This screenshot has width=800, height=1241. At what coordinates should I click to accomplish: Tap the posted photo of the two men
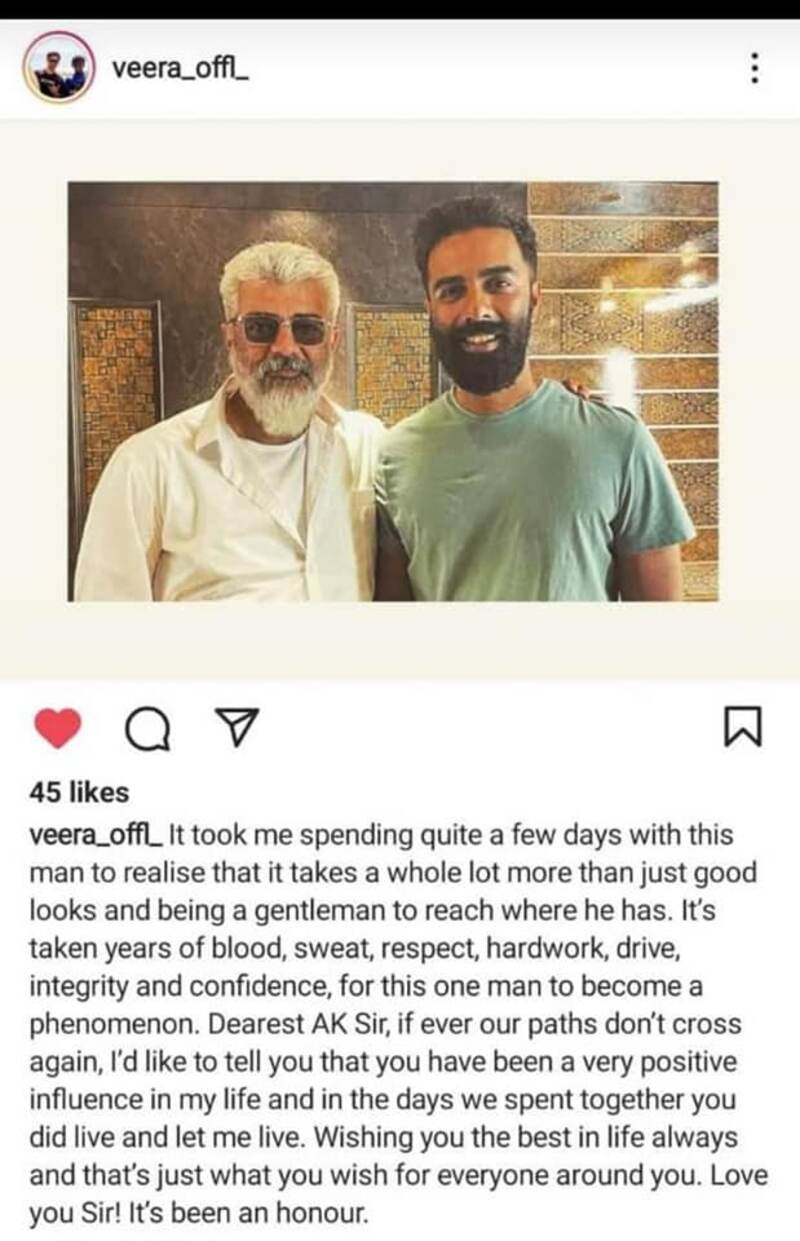[393, 391]
